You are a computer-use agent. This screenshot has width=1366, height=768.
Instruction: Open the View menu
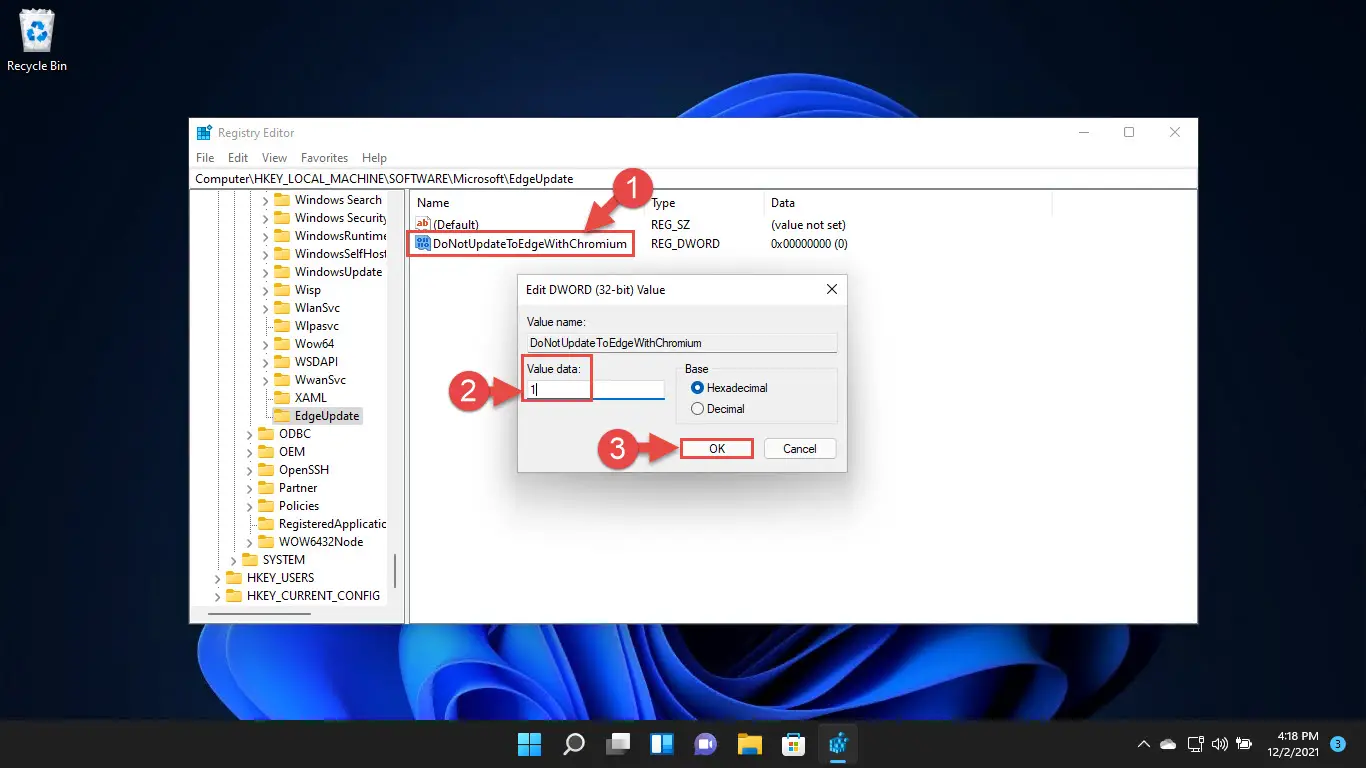(x=274, y=158)
